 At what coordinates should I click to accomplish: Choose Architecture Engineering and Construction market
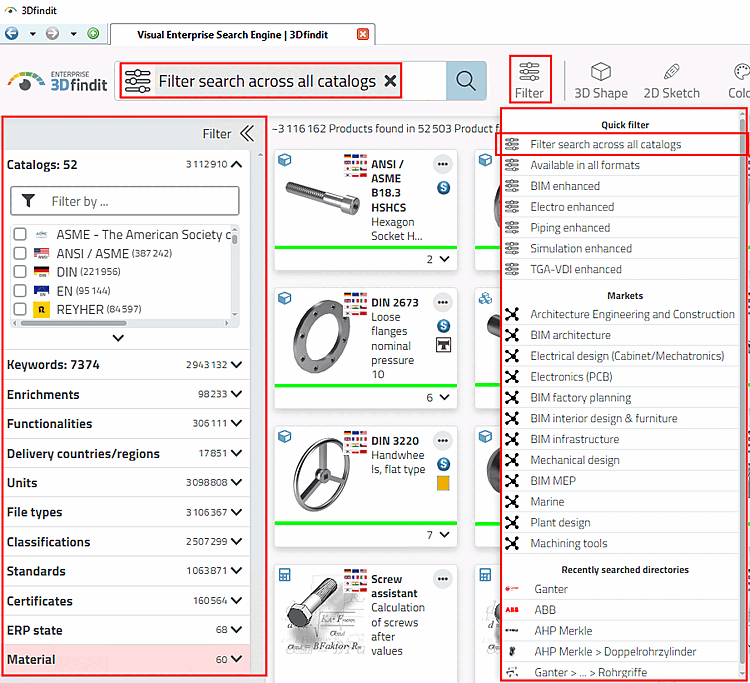click(x=620, y=314)
